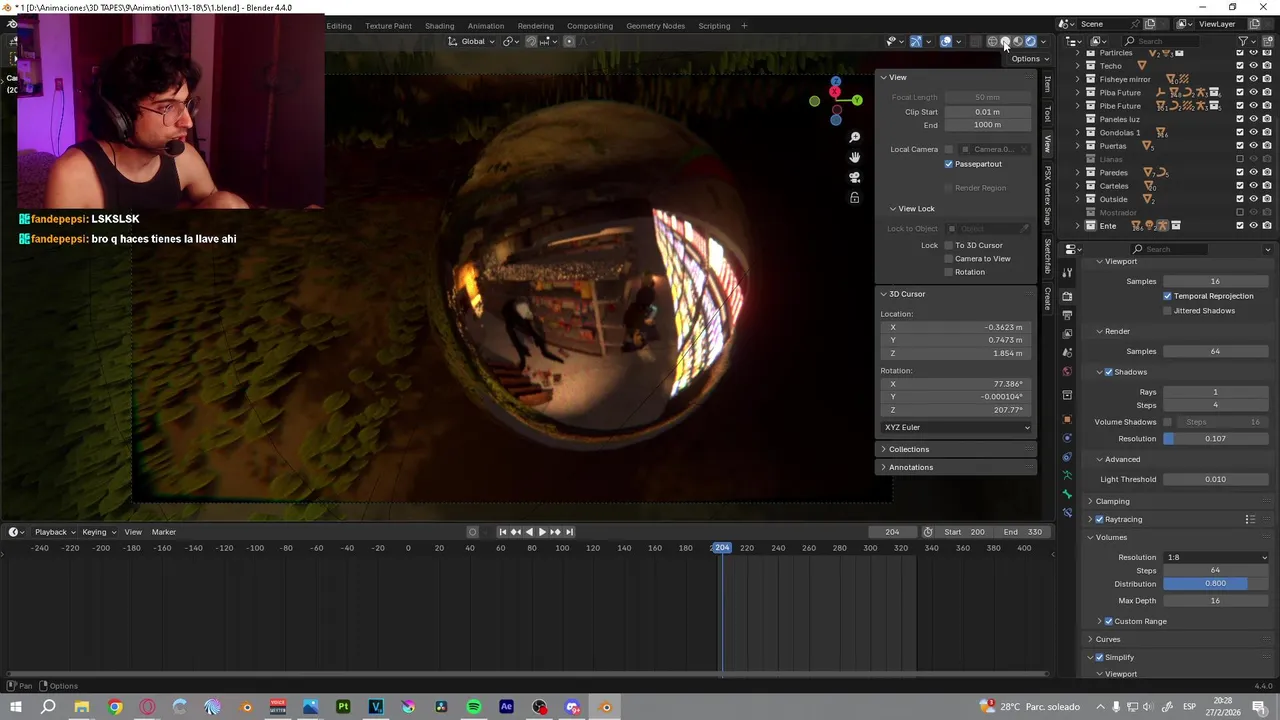1280x720 pixels.
Task: Click the Volumes Distribution slider
Action: pos(1215,584)
